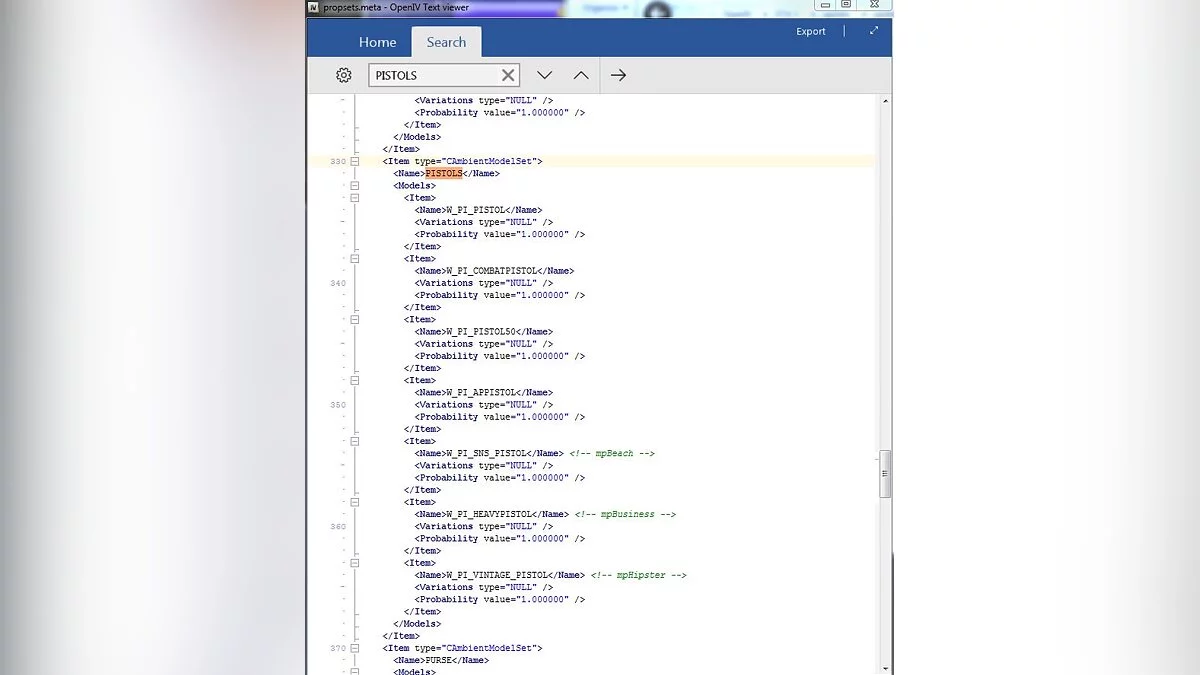Collapse the CAmbientModelSet node at line 330
The height and width of the screenshot is (675, 1200).
(354, 161)
